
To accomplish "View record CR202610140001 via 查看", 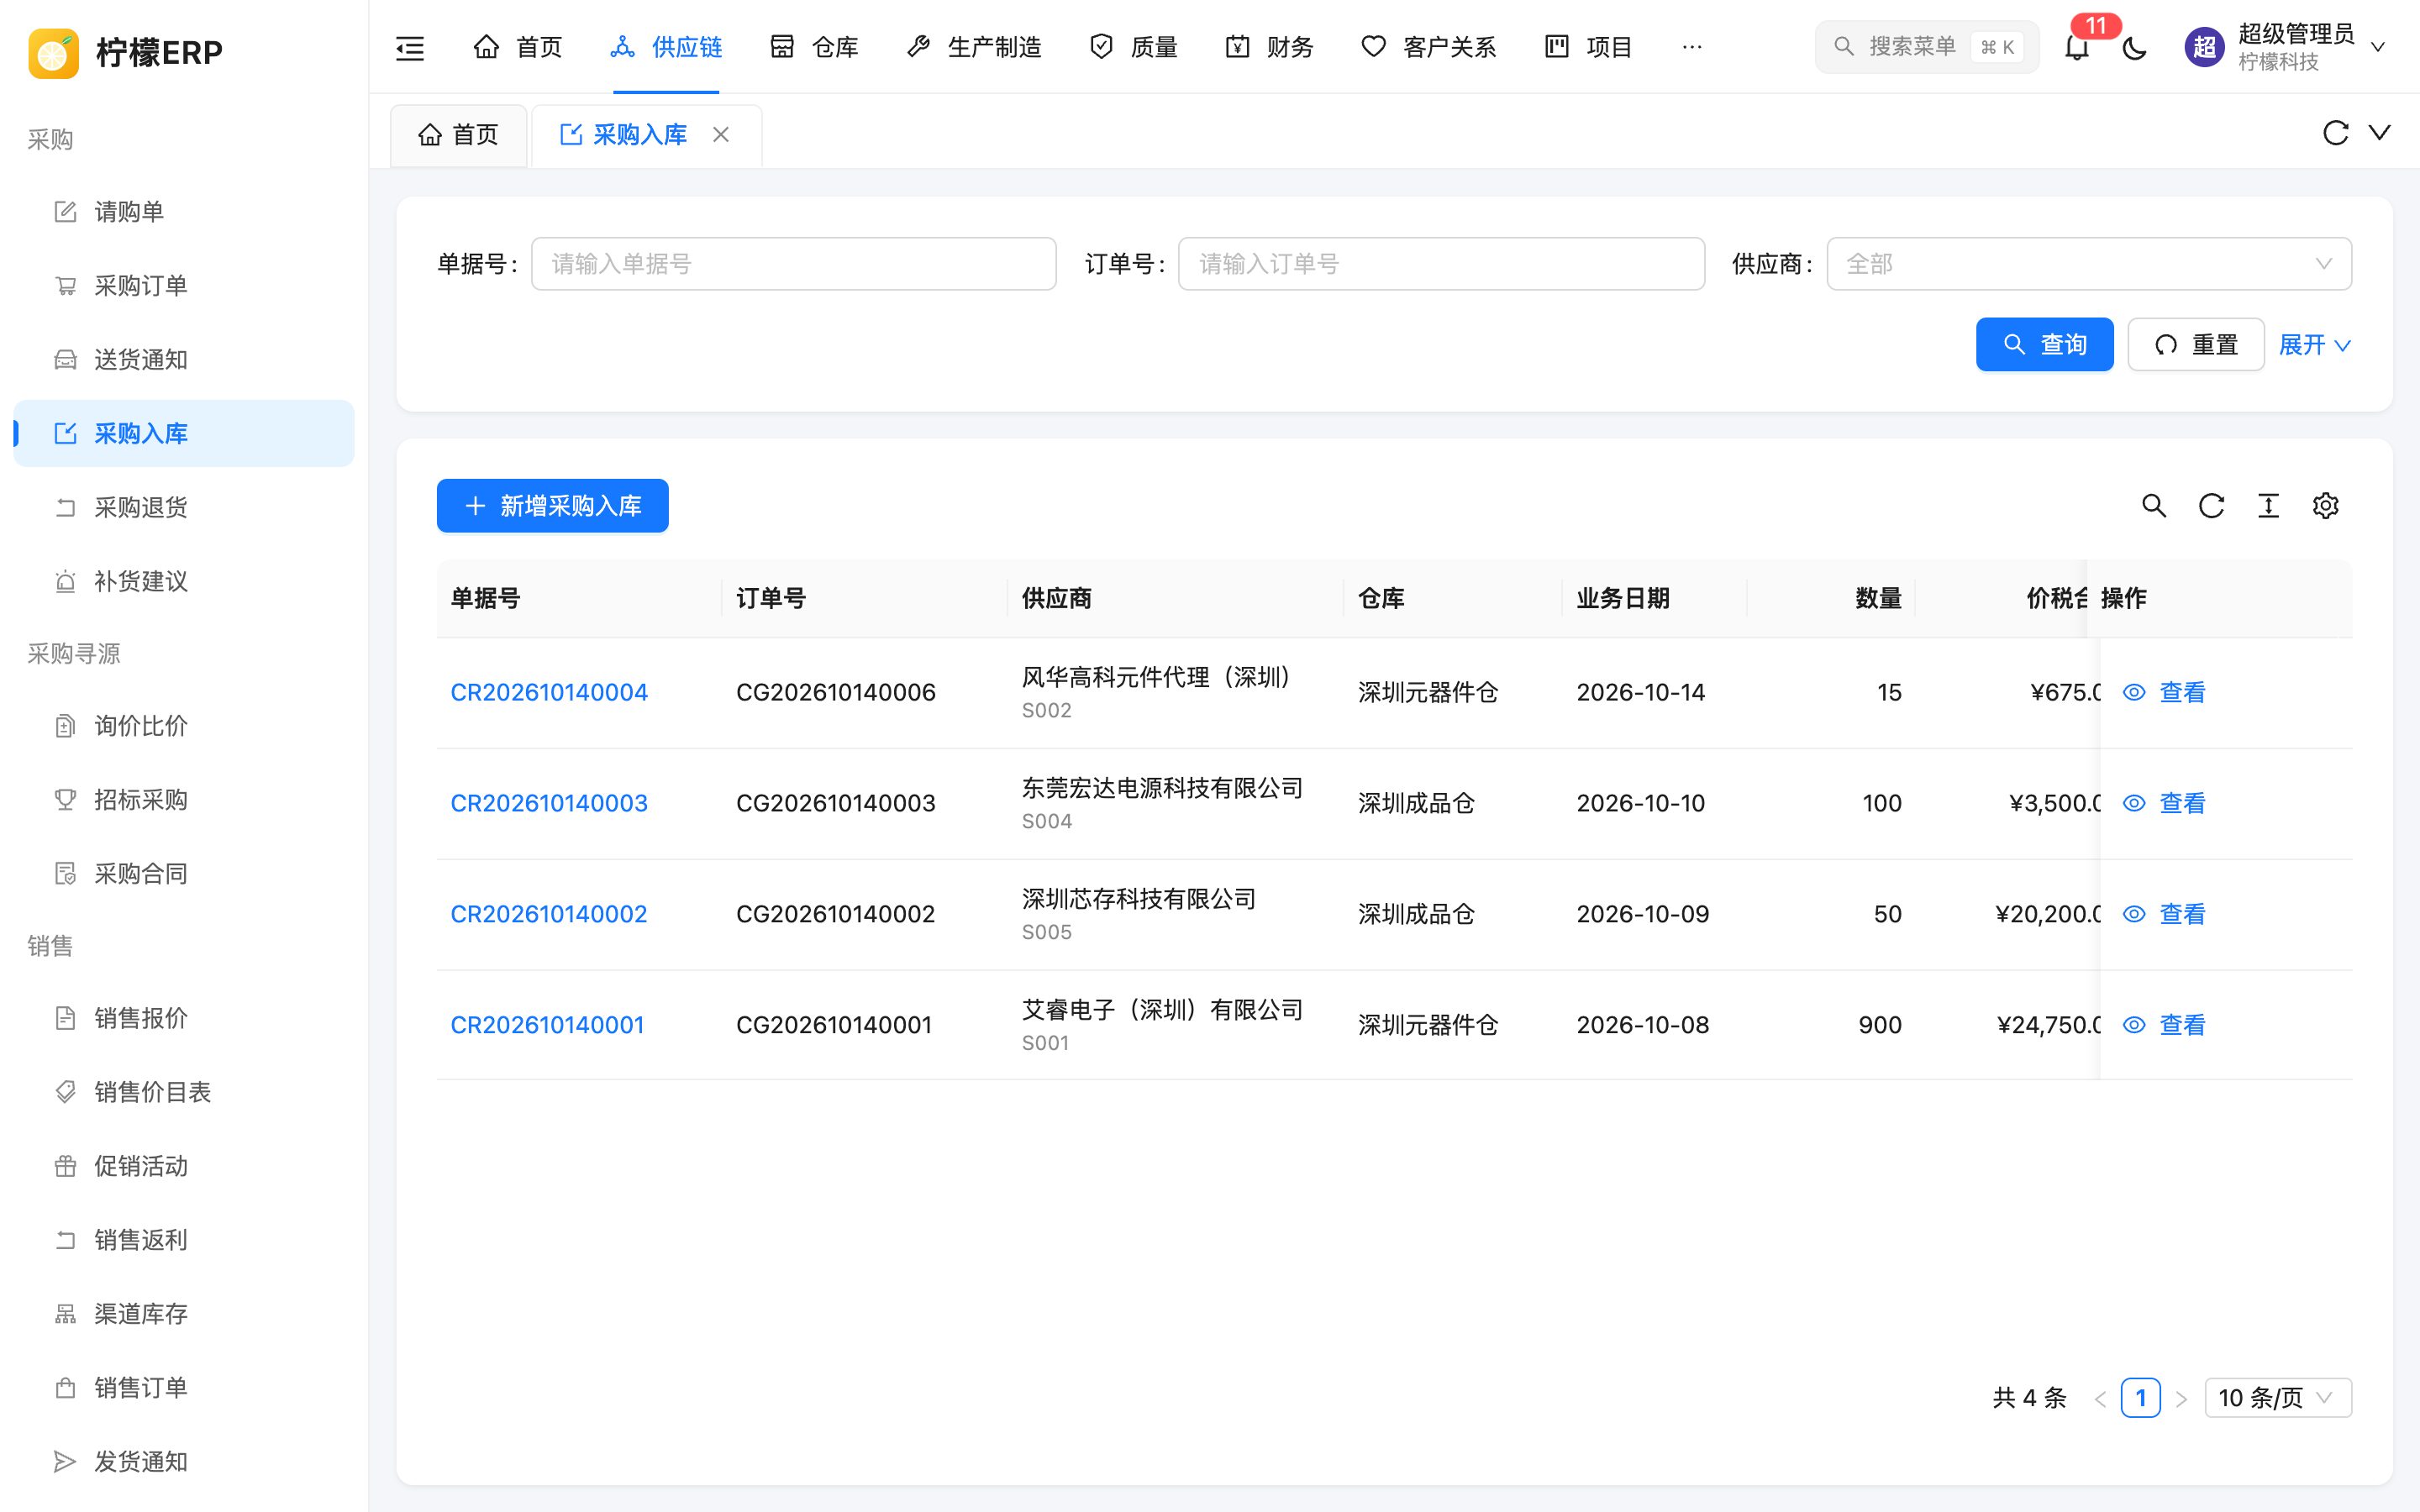I will point(2164,1025).
